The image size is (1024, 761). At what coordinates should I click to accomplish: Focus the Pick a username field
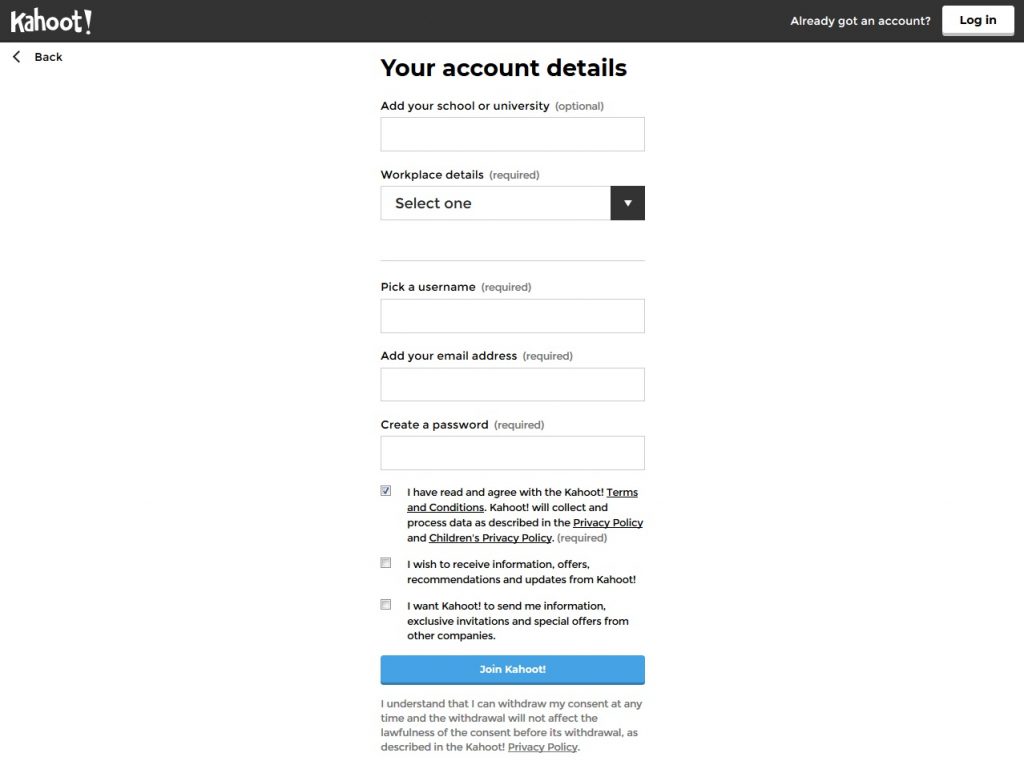pyautogui.click(x=512, y=316)
